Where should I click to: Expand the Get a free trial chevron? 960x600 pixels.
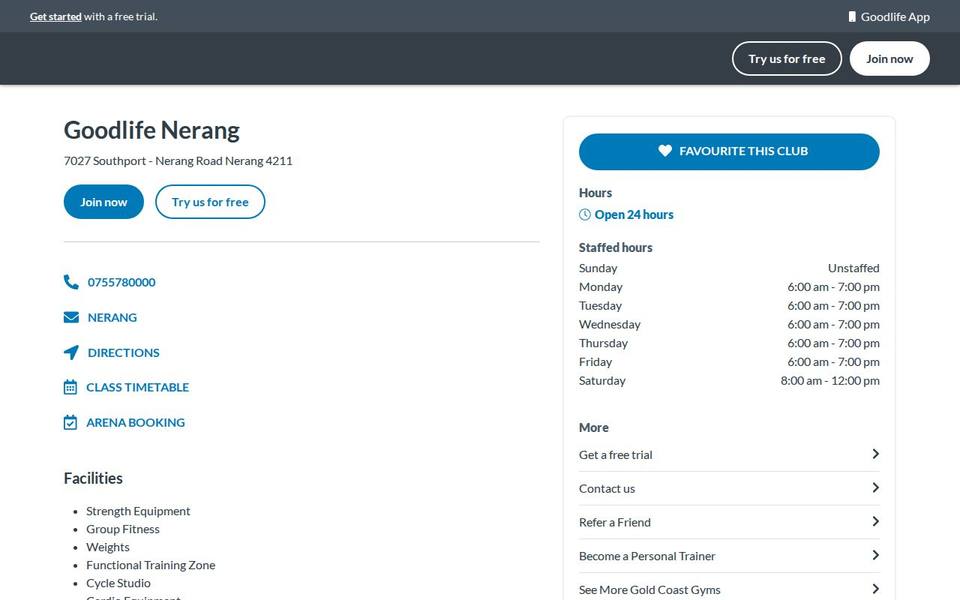point(876,454)
